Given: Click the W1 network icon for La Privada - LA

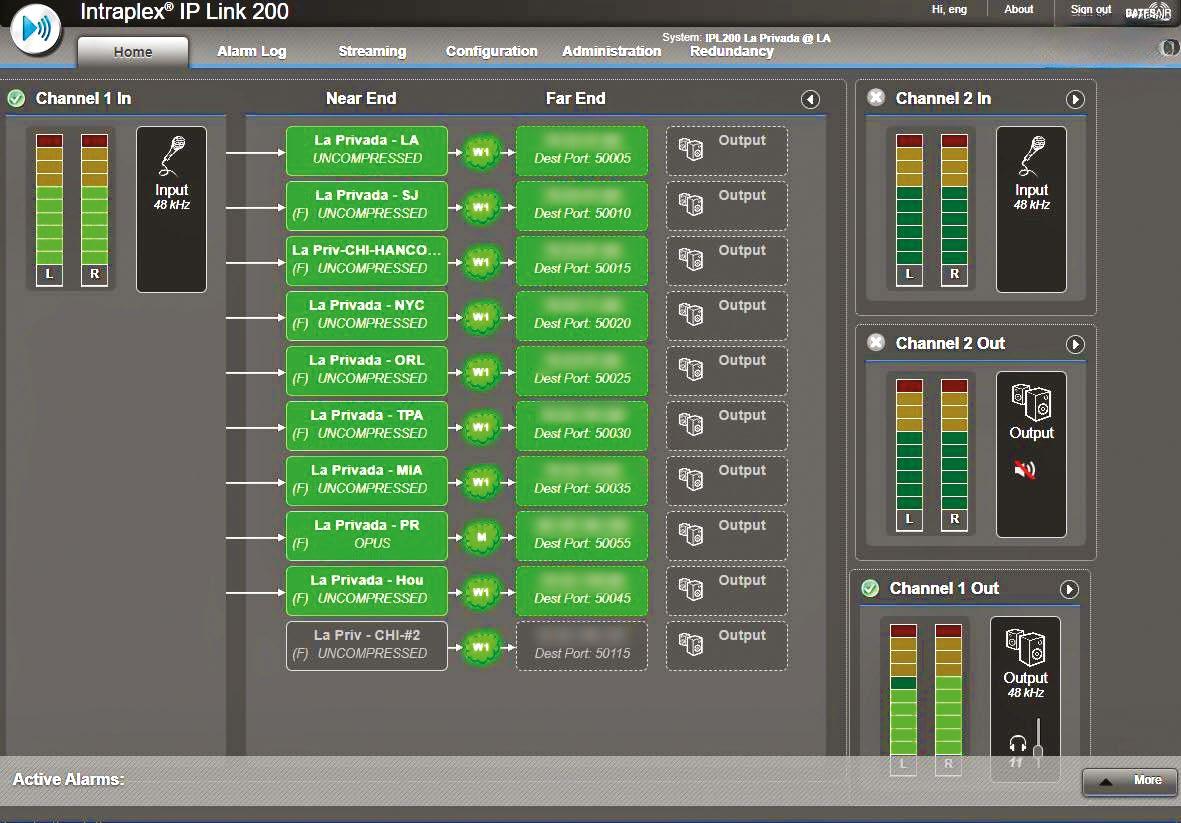Looking at the screenshot, I should 481,152.
